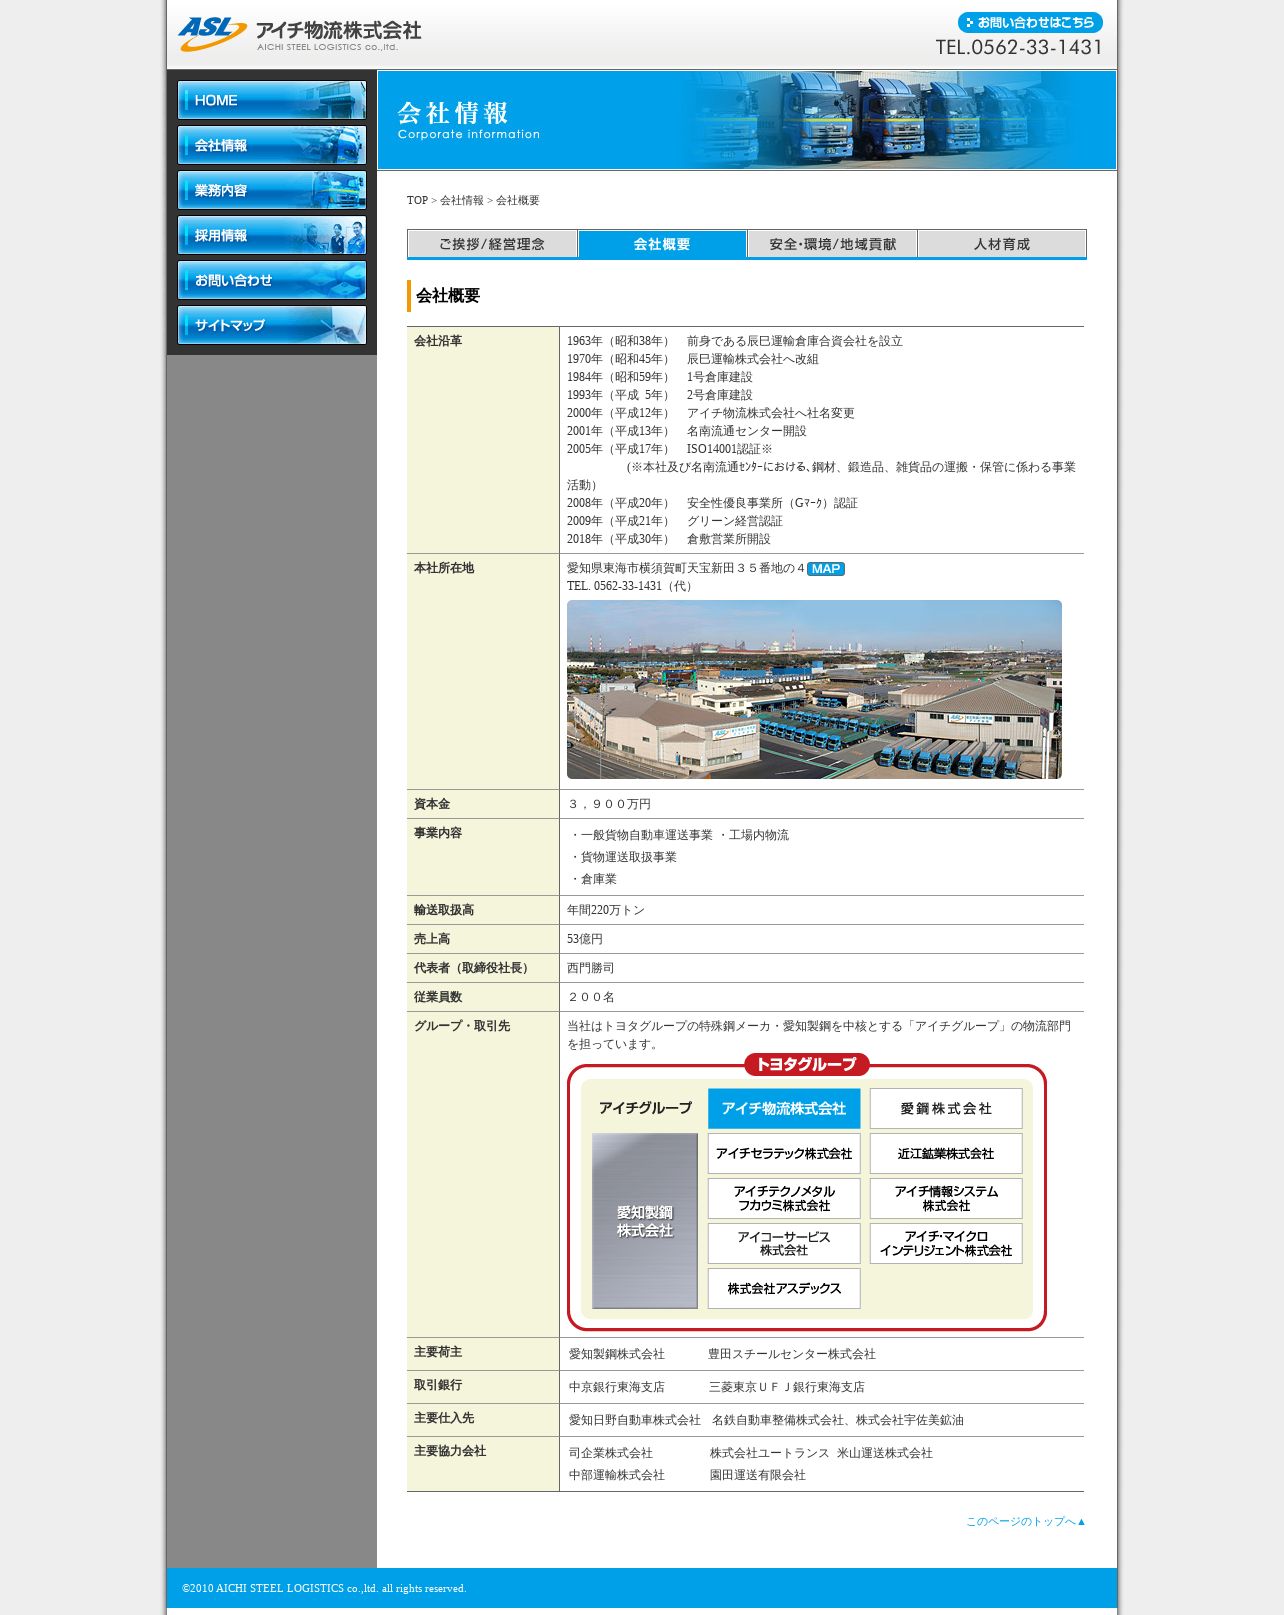
Task: Click the 園田運送有限会社 text
Action: tap(758, 1475)
